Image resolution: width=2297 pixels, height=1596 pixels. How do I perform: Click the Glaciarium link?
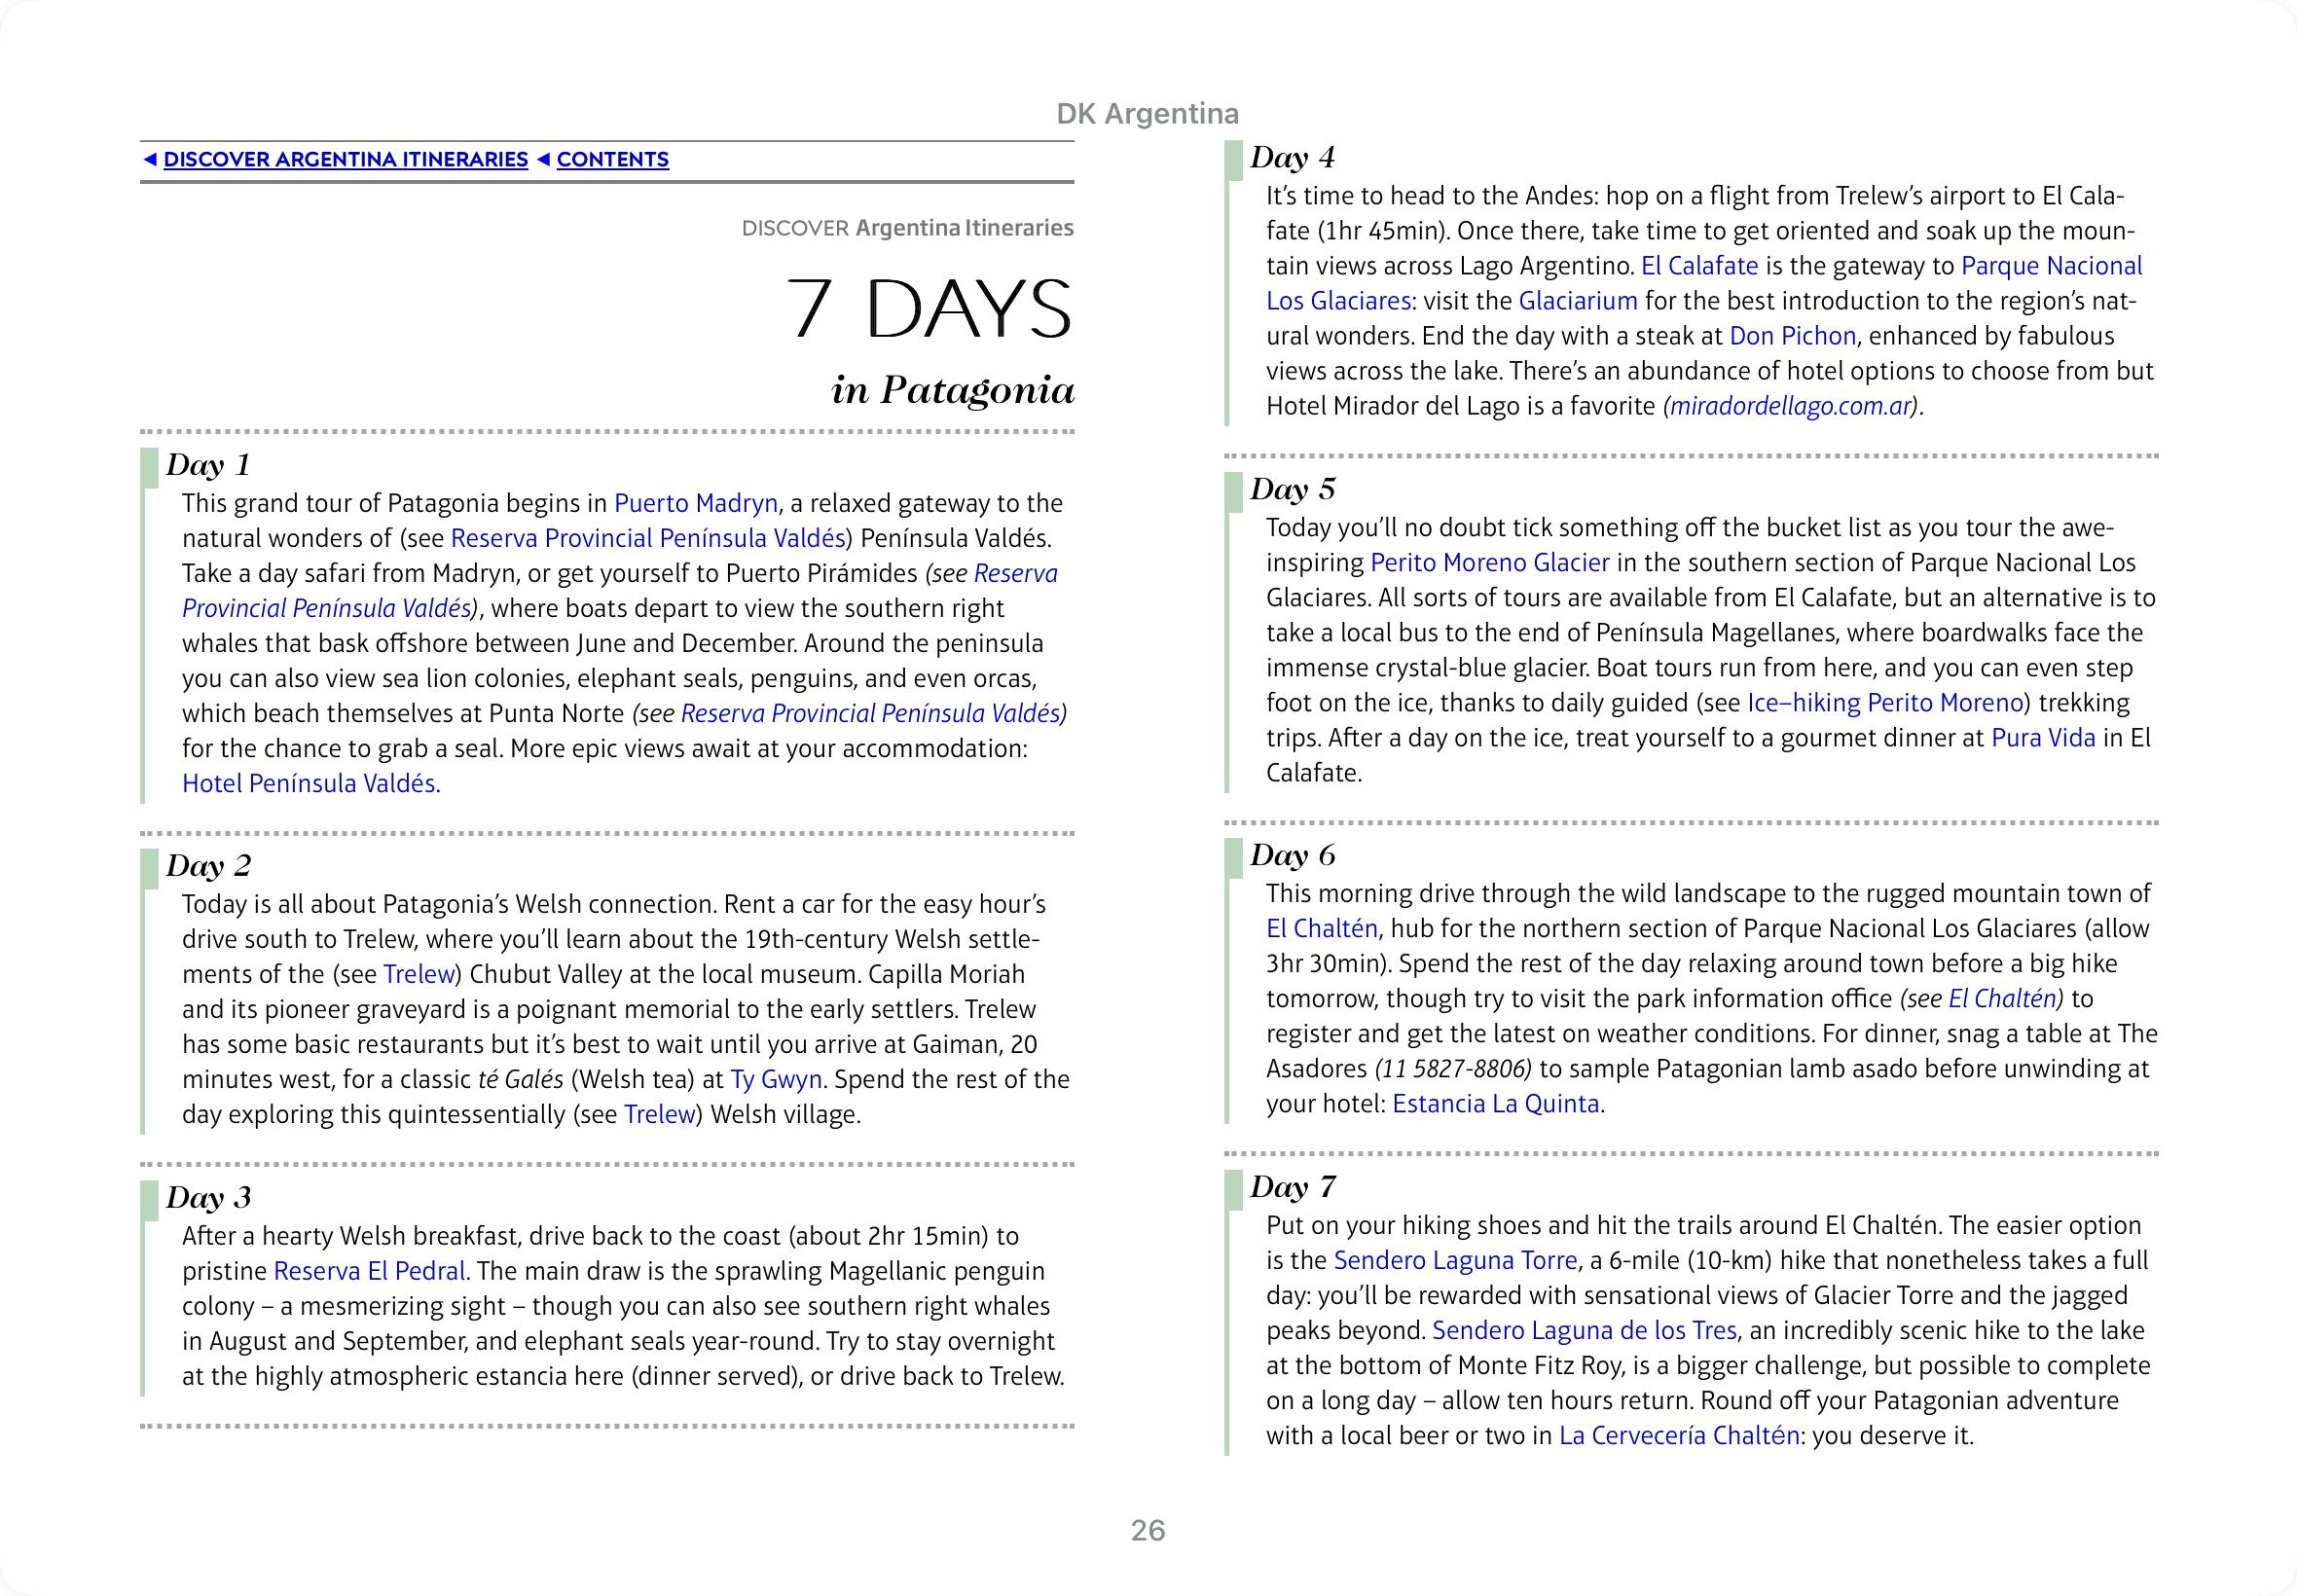[x=1577, y=301]
